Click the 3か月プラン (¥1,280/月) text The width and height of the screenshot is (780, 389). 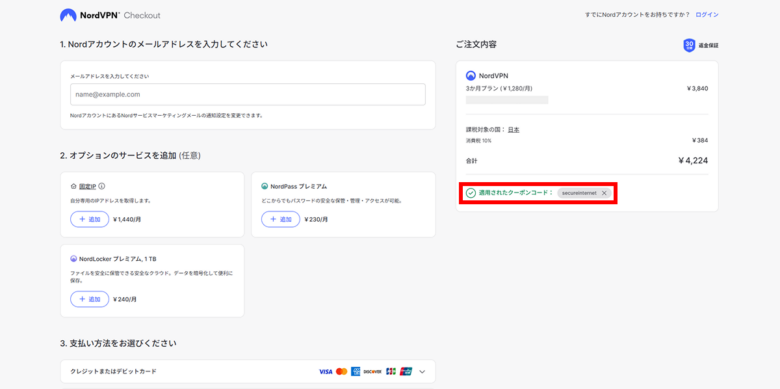click(499, 89)
